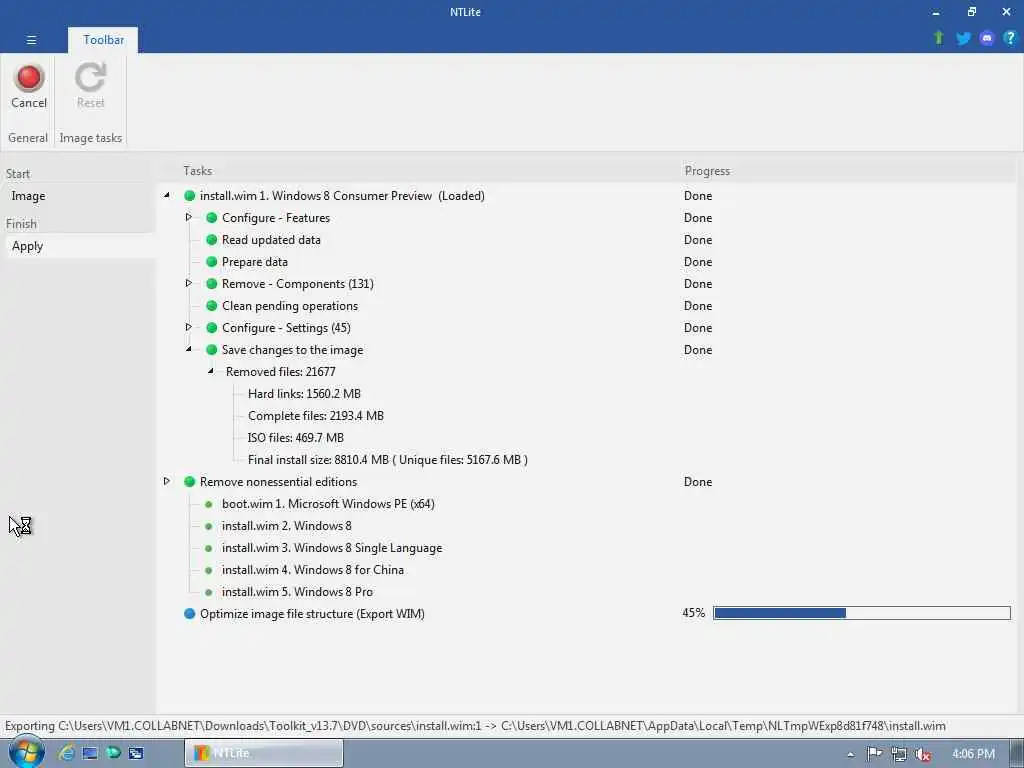Image resolution: width=1024 pixels, height=768 pixels.
Task: Collapse the install.wim 1 Windows 8 Consumer Preview node
Action: click(167, 195)
